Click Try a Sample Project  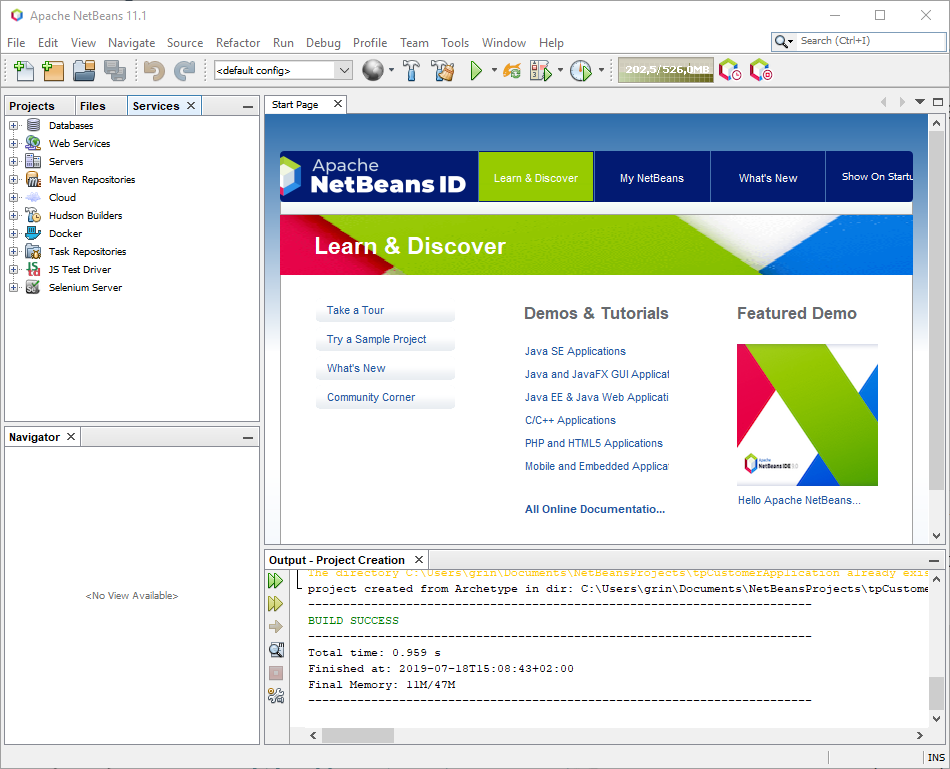point(385,339)
